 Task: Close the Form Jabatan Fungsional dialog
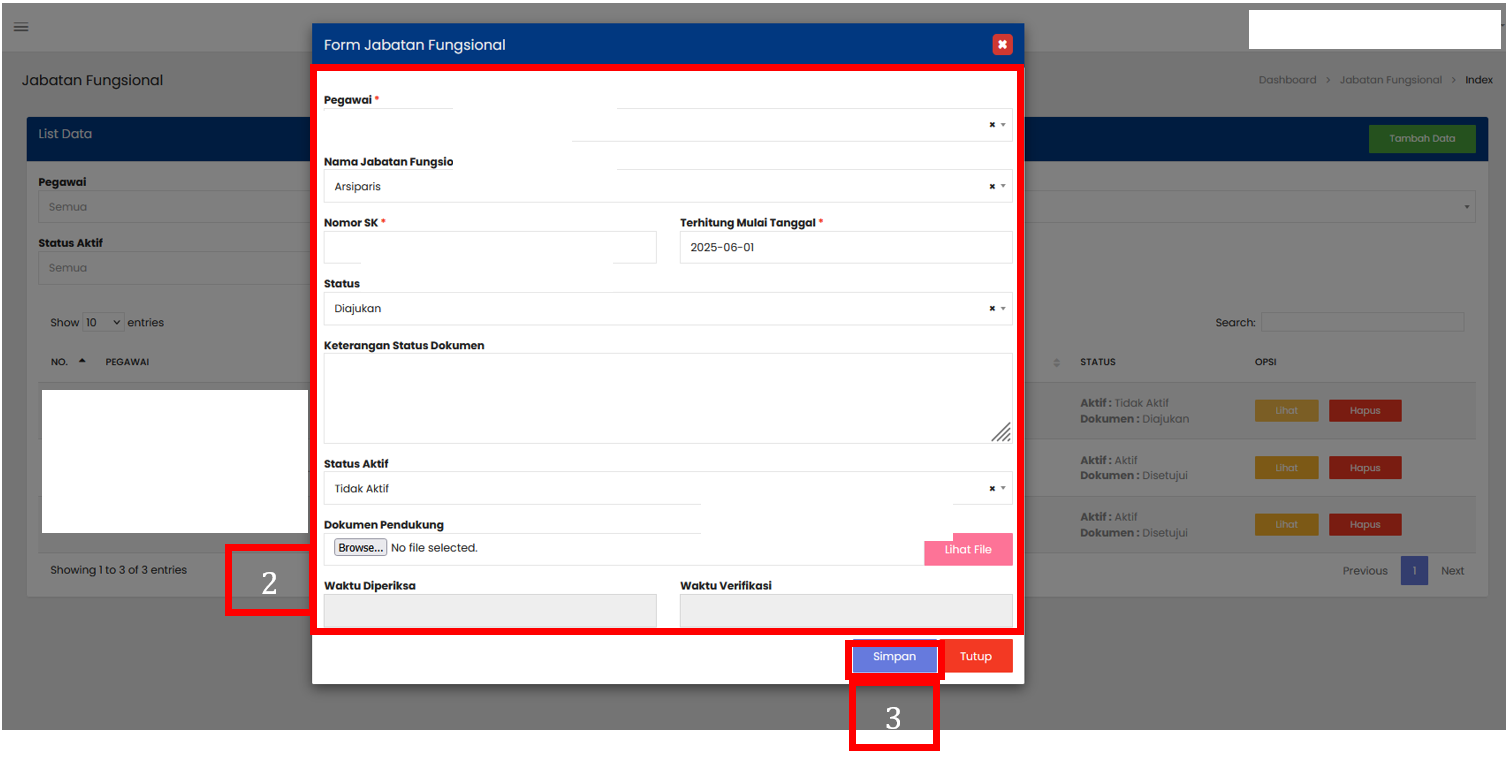[x=1002, y=44]
